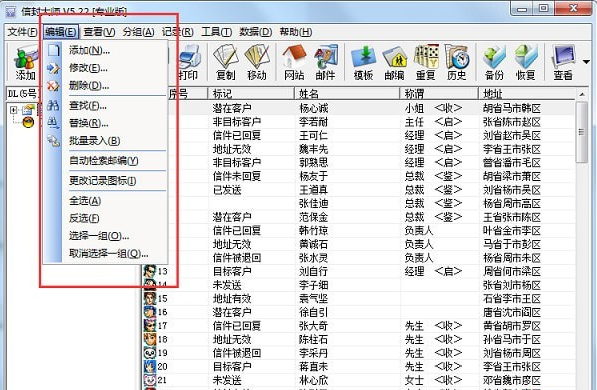The height and width of the screenshot is (390, 597).
Task: Click the 添加 toolbar icon
Action: point(25,62)
